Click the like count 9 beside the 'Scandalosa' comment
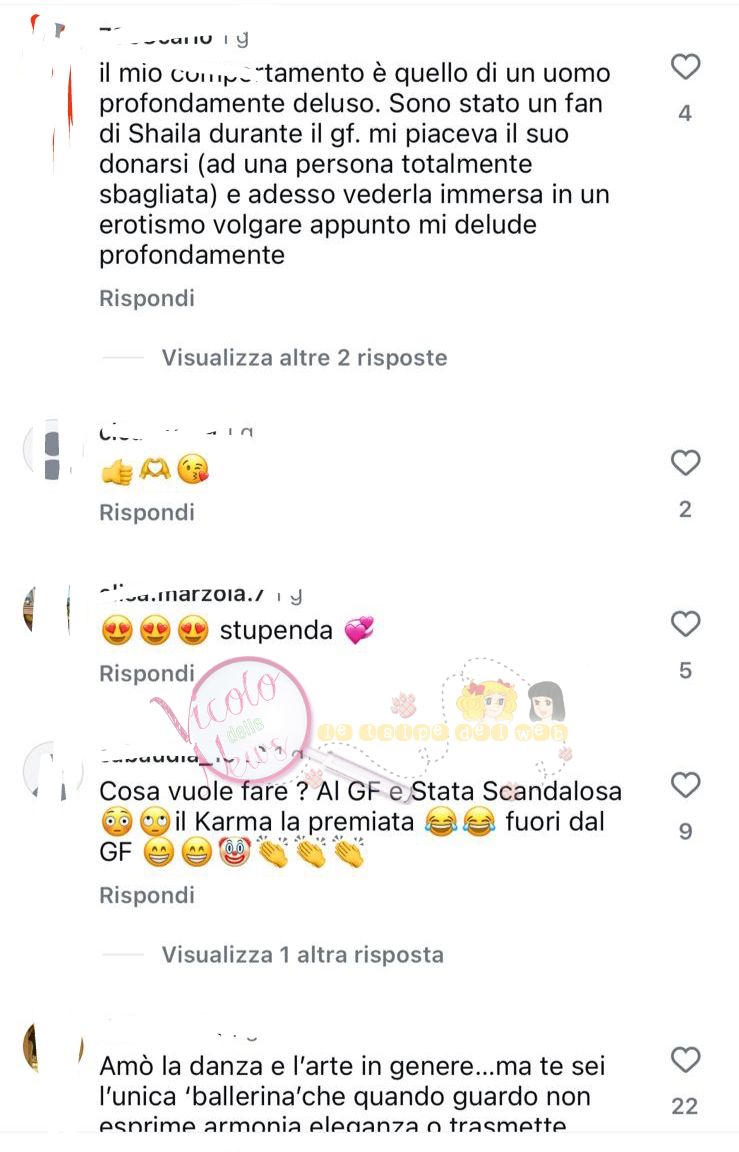Screen dimensions: 739x1152 pos(685,832)
